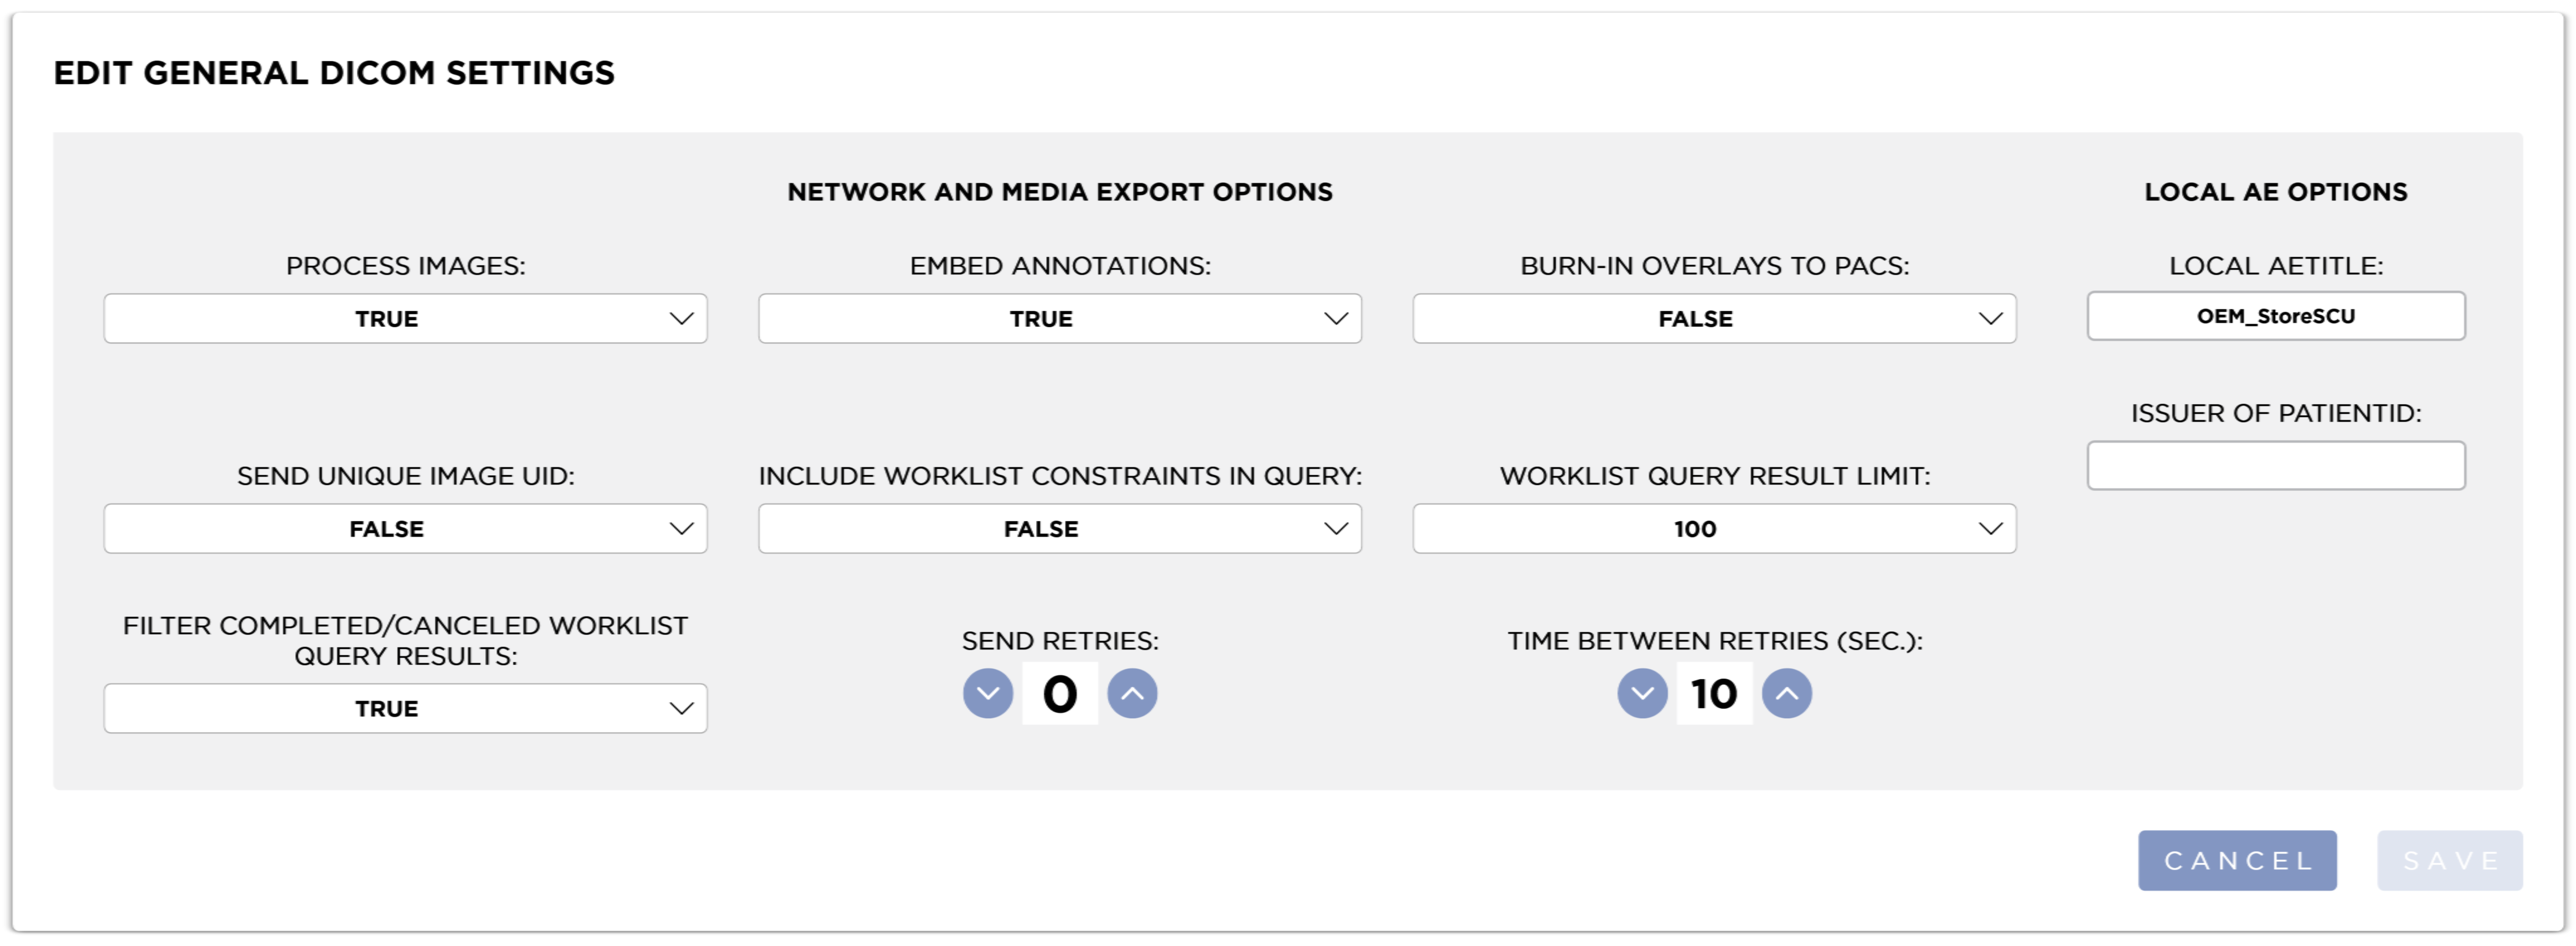Increase the Send Retries value
The height and width of the screenshot is (946, 2576).
1132,693
